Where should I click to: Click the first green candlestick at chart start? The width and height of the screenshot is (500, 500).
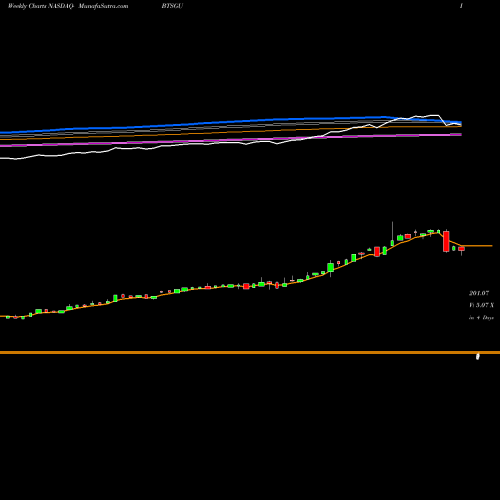8,317
